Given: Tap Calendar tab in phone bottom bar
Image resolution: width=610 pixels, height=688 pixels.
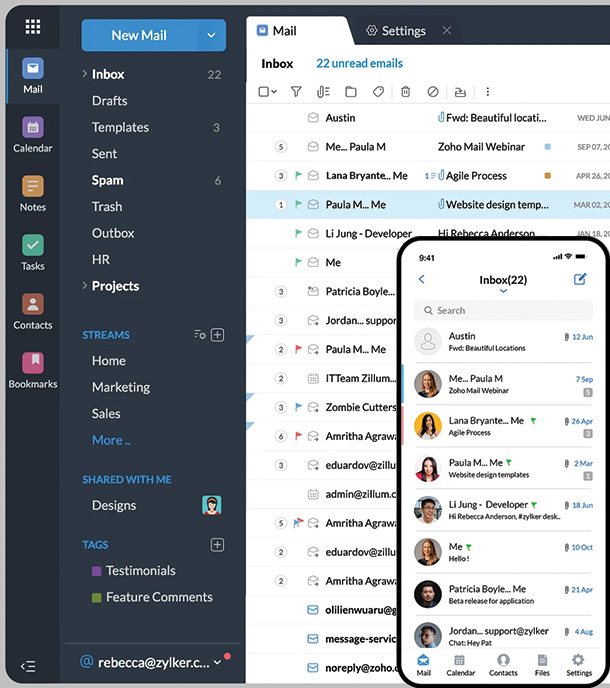Looking at the screenshot, I should click(460, 665).
